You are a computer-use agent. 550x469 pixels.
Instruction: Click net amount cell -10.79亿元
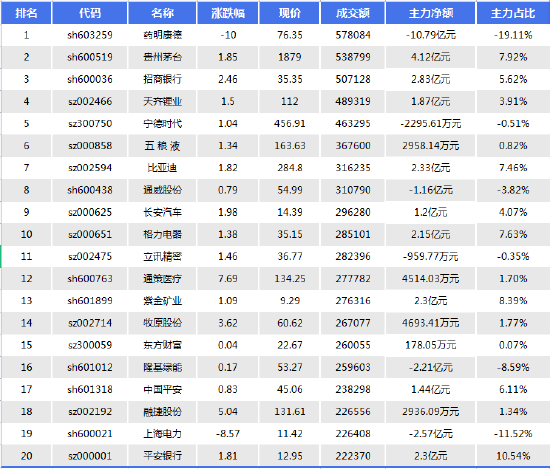pos(431,35)
